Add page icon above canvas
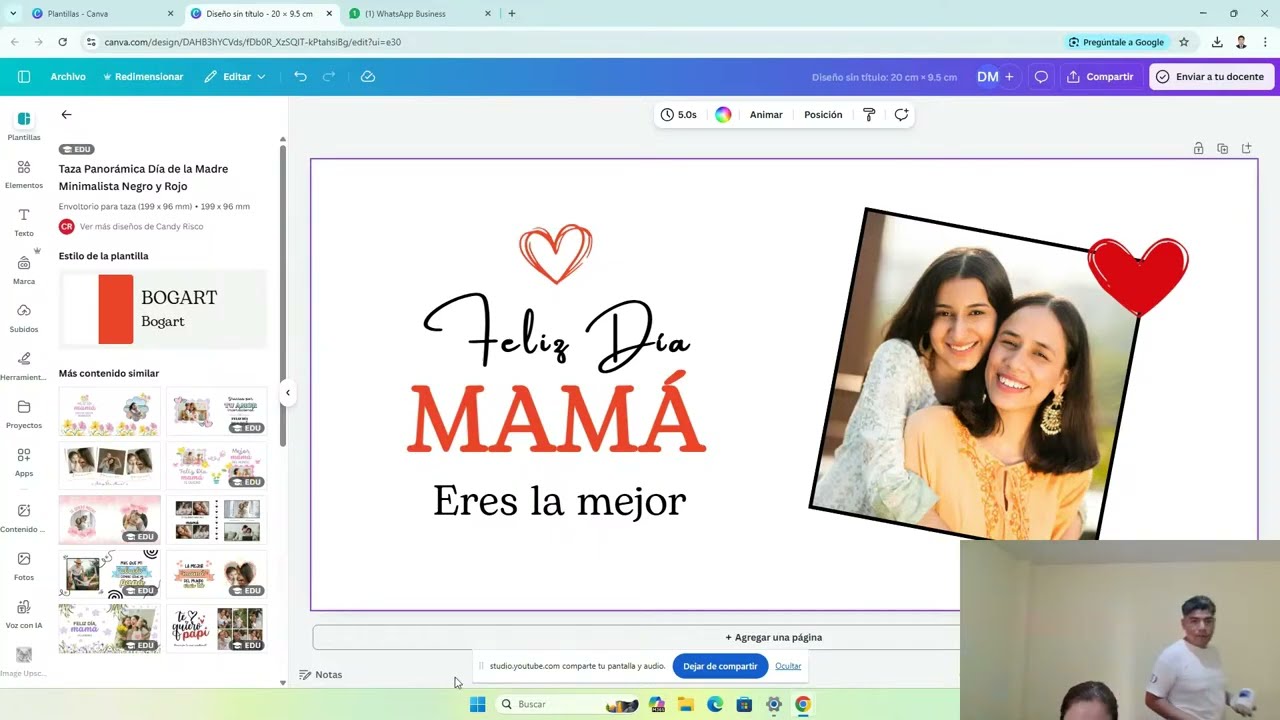Screen dimensions: 1280x720 click(x=1246, y=149)
